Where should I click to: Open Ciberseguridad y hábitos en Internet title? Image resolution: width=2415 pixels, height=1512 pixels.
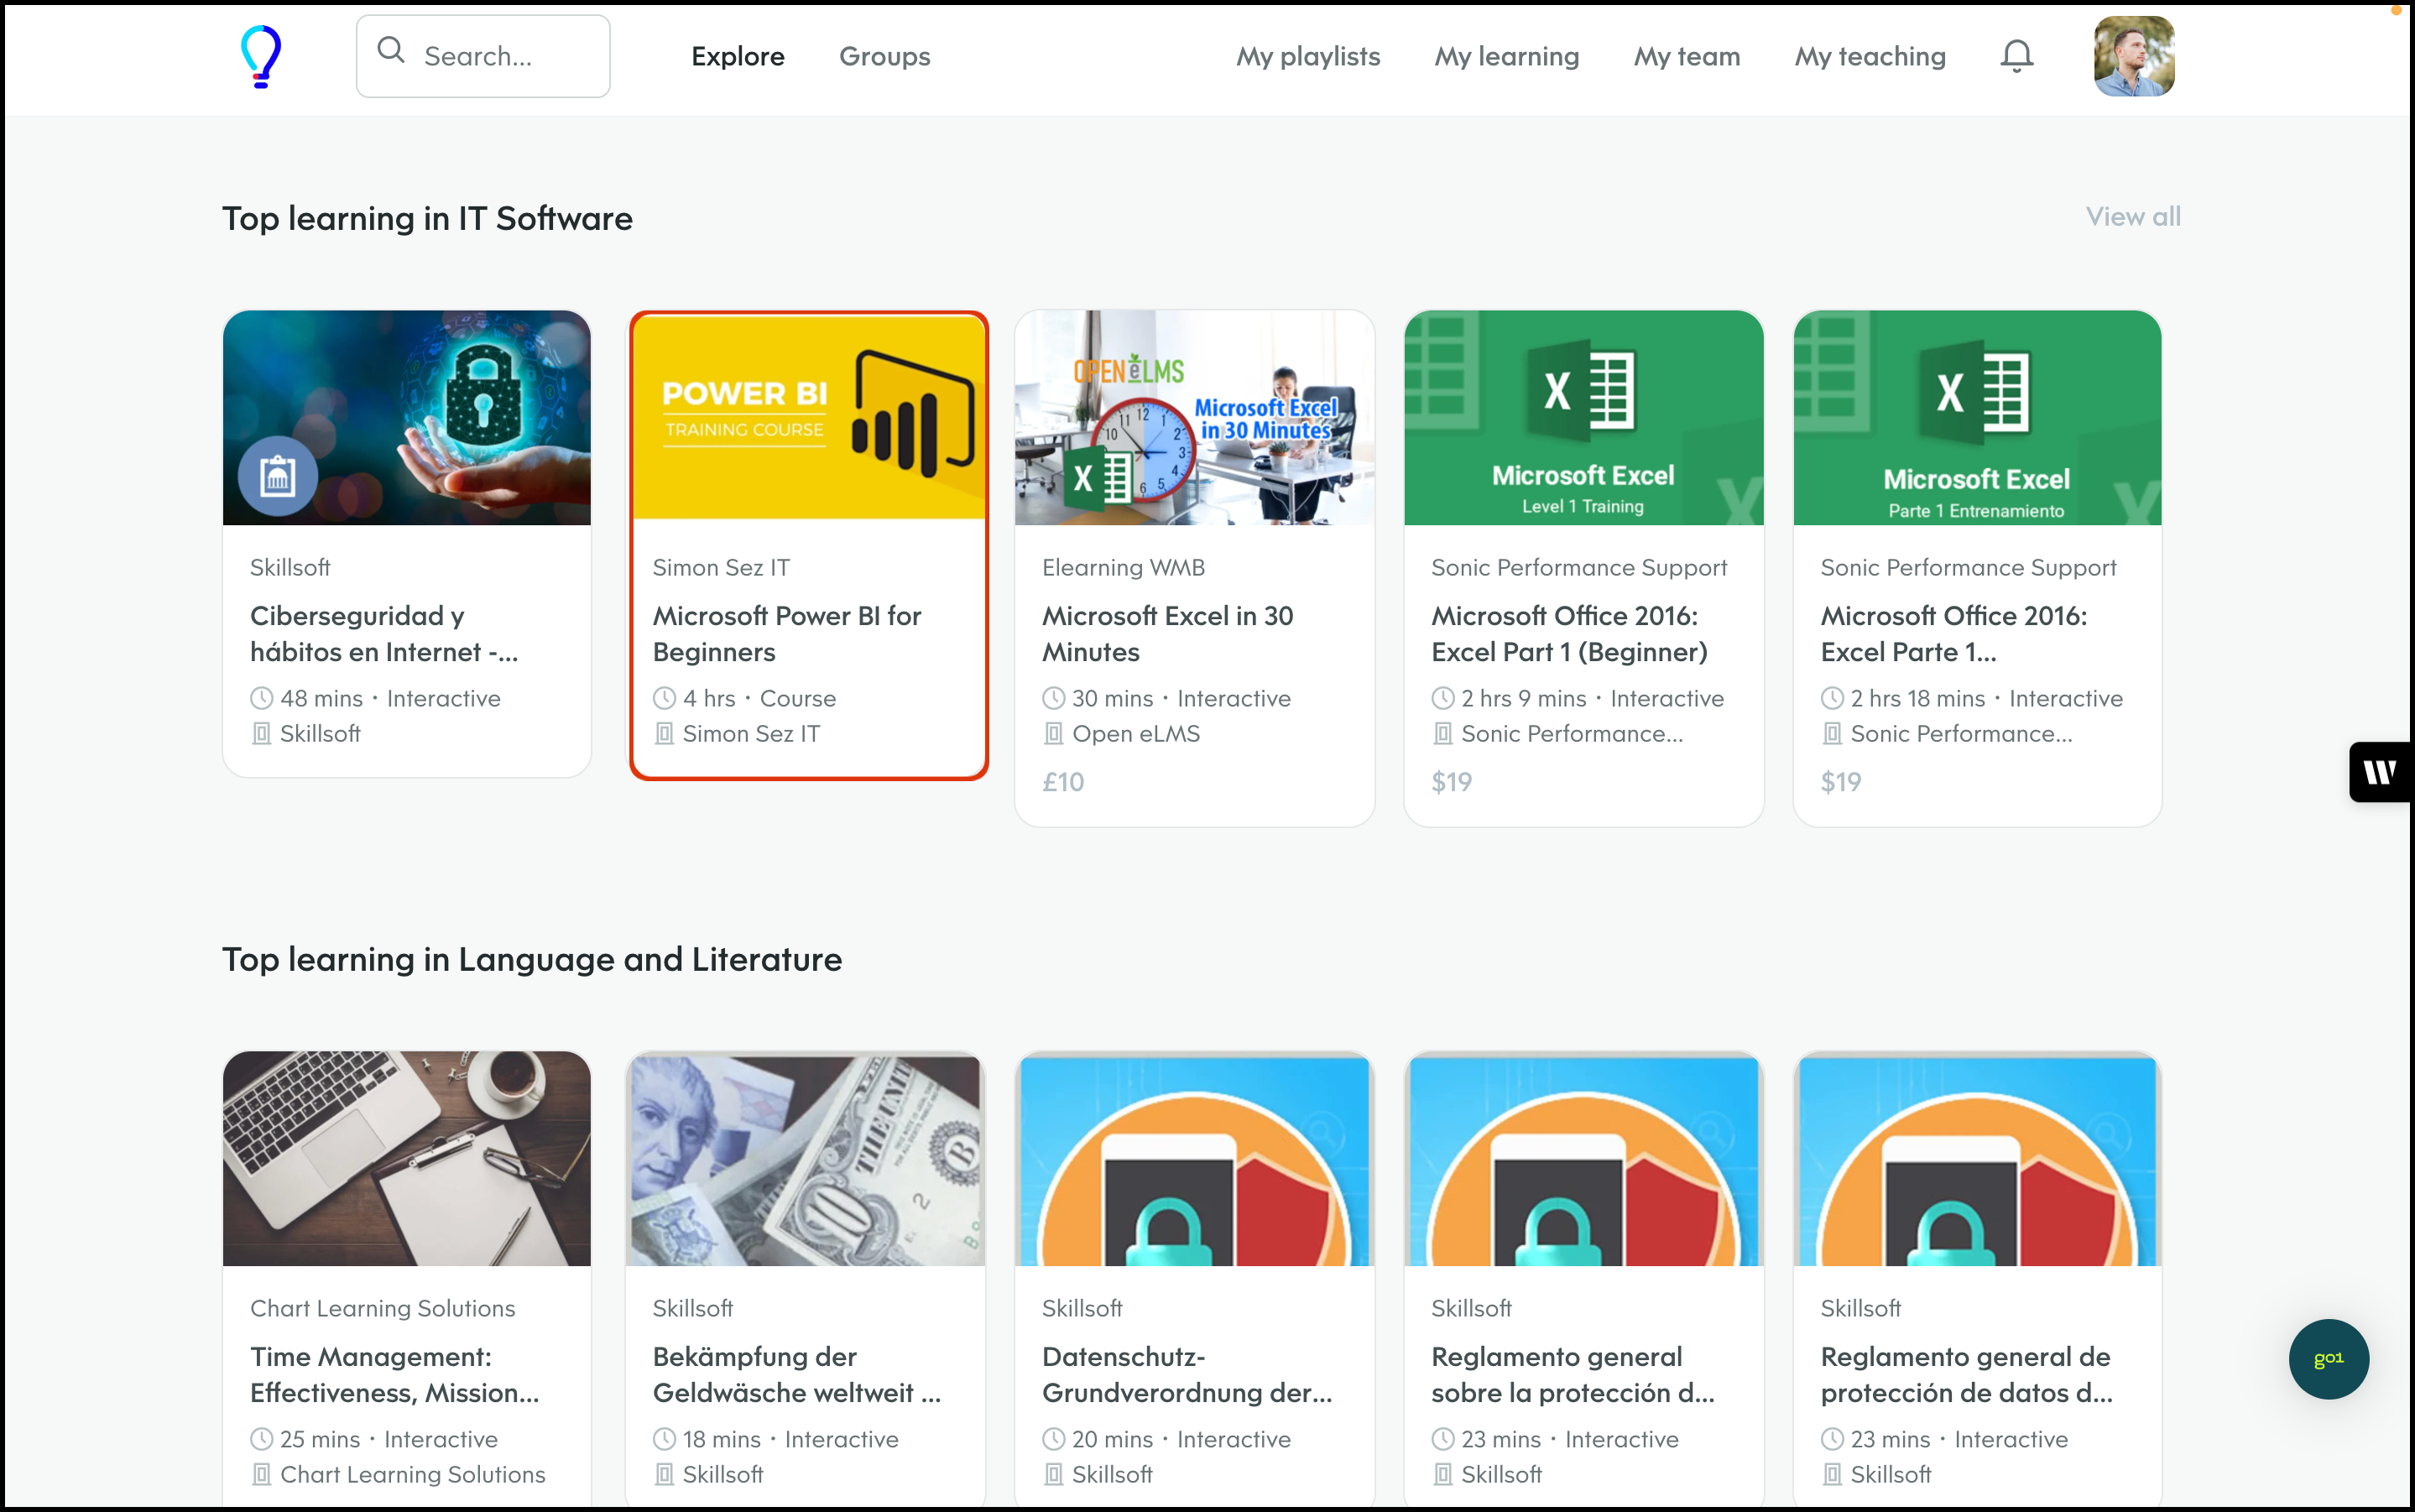tap(384, 634)
